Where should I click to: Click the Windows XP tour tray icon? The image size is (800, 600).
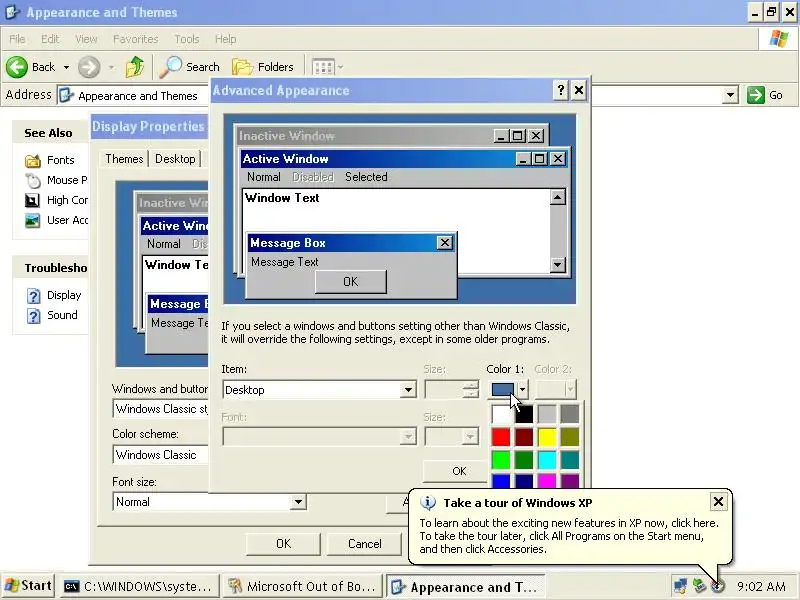718,586
